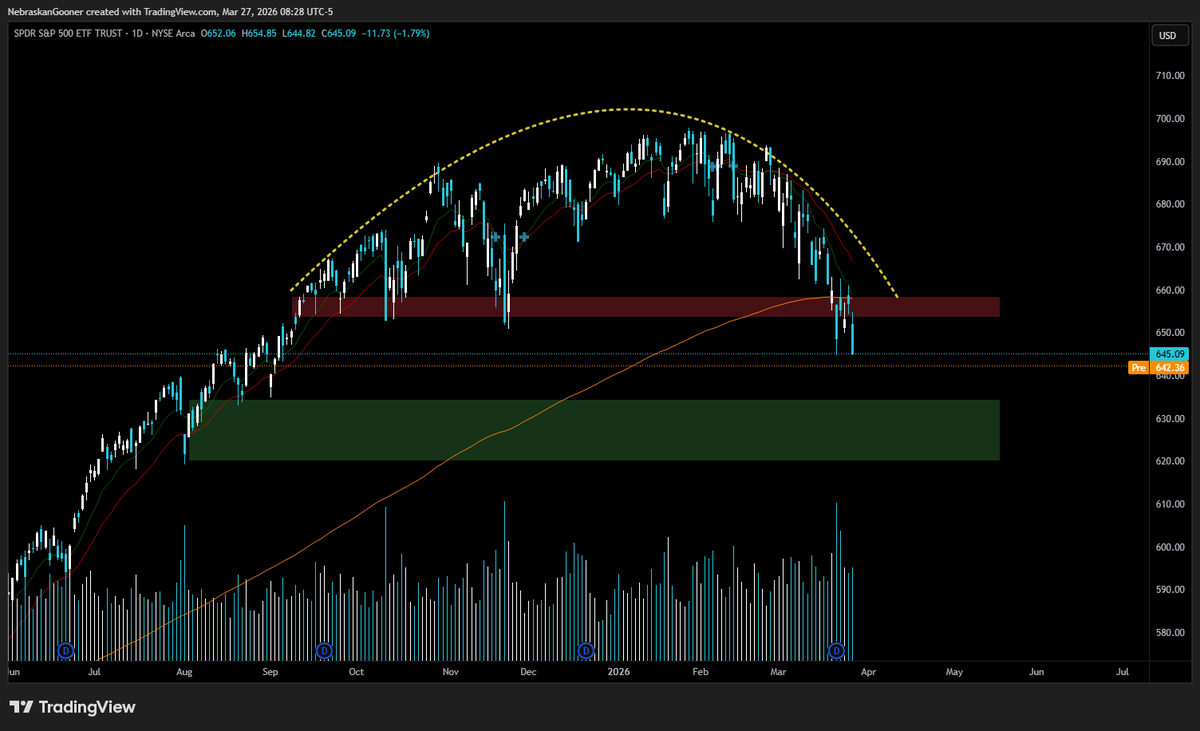Click the 710.00 price axis label
This screenshot has height=731, width=1200.
(x=1170, y=76)
